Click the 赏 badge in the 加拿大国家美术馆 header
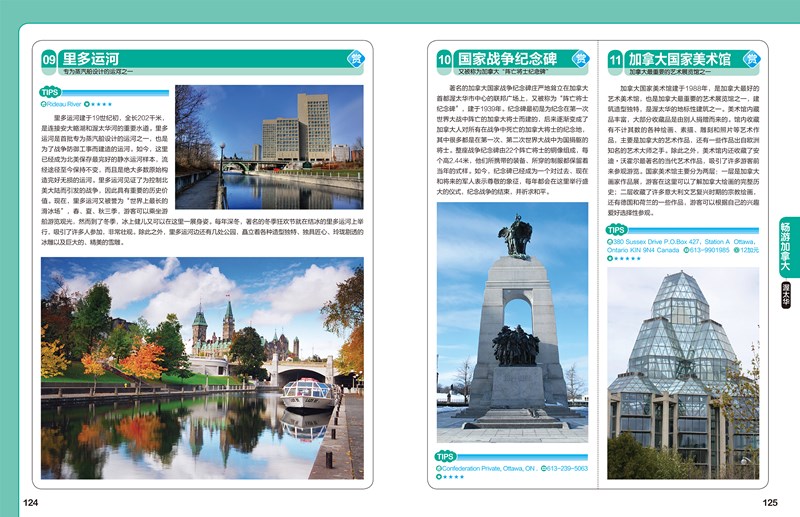800x517 pixels. point(752,58)
